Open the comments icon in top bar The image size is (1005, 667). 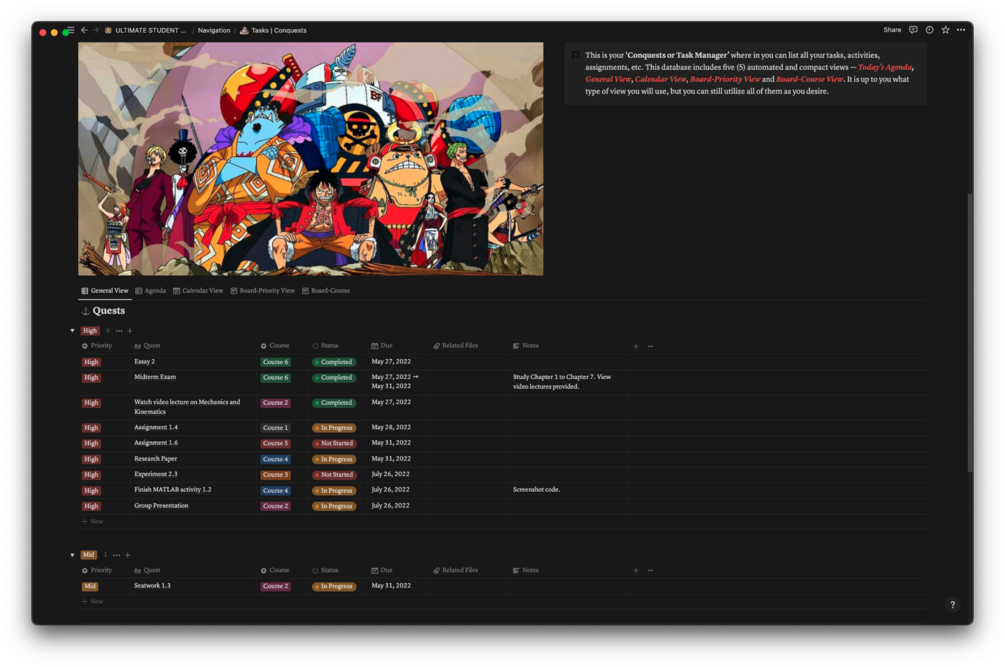pos(913,29)
